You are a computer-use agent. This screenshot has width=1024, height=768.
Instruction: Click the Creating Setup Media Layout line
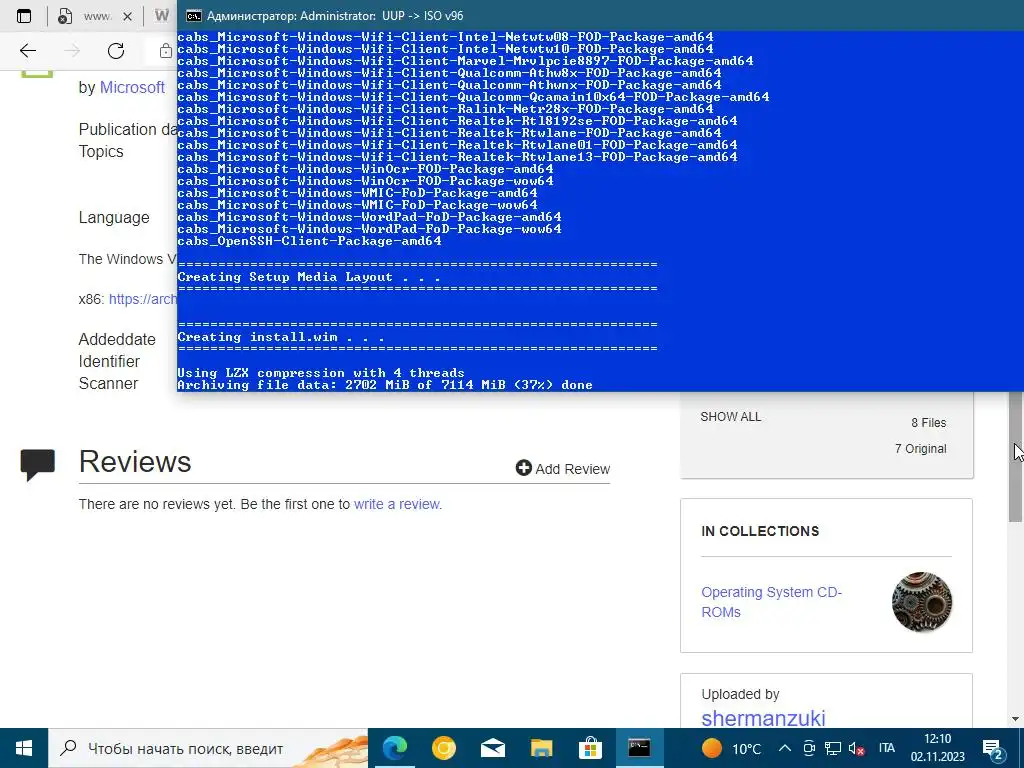pos(309,277)
